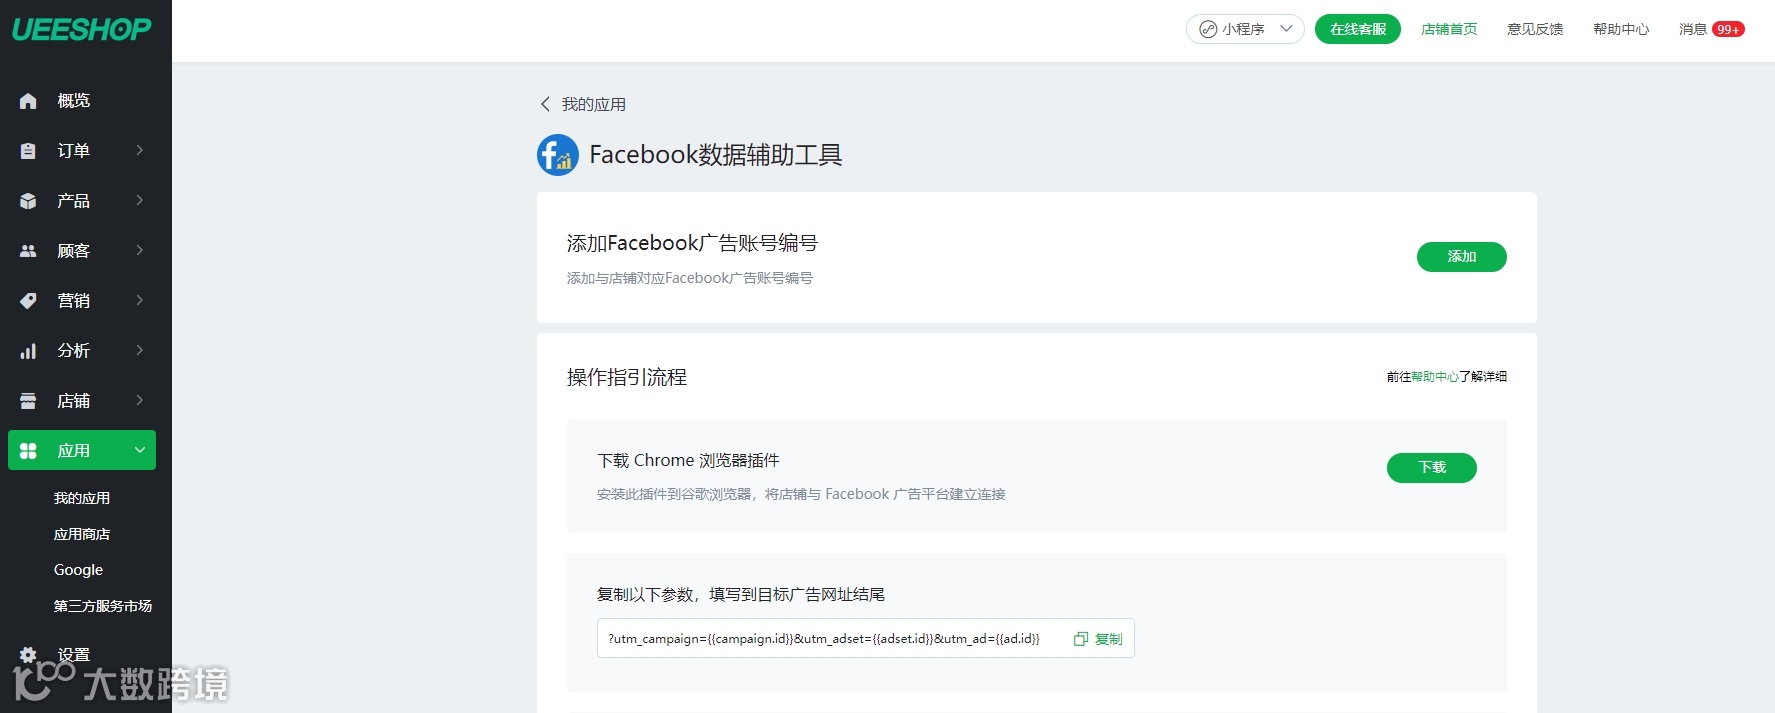The height and width of the screenshot is (713, 1775).
Task: Open the Google submenu item
Action: 78,570
